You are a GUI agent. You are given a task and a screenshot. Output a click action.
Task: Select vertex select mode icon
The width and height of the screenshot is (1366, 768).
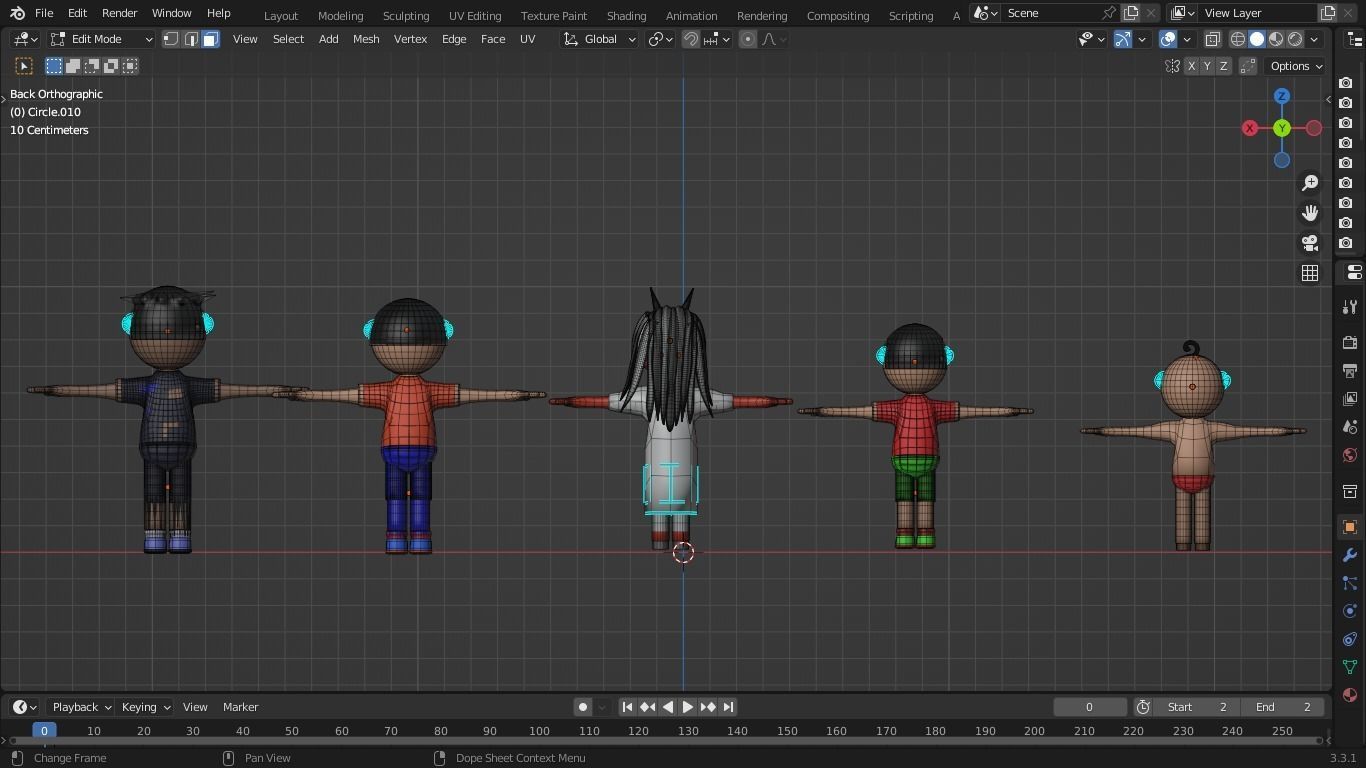(171, 39)
